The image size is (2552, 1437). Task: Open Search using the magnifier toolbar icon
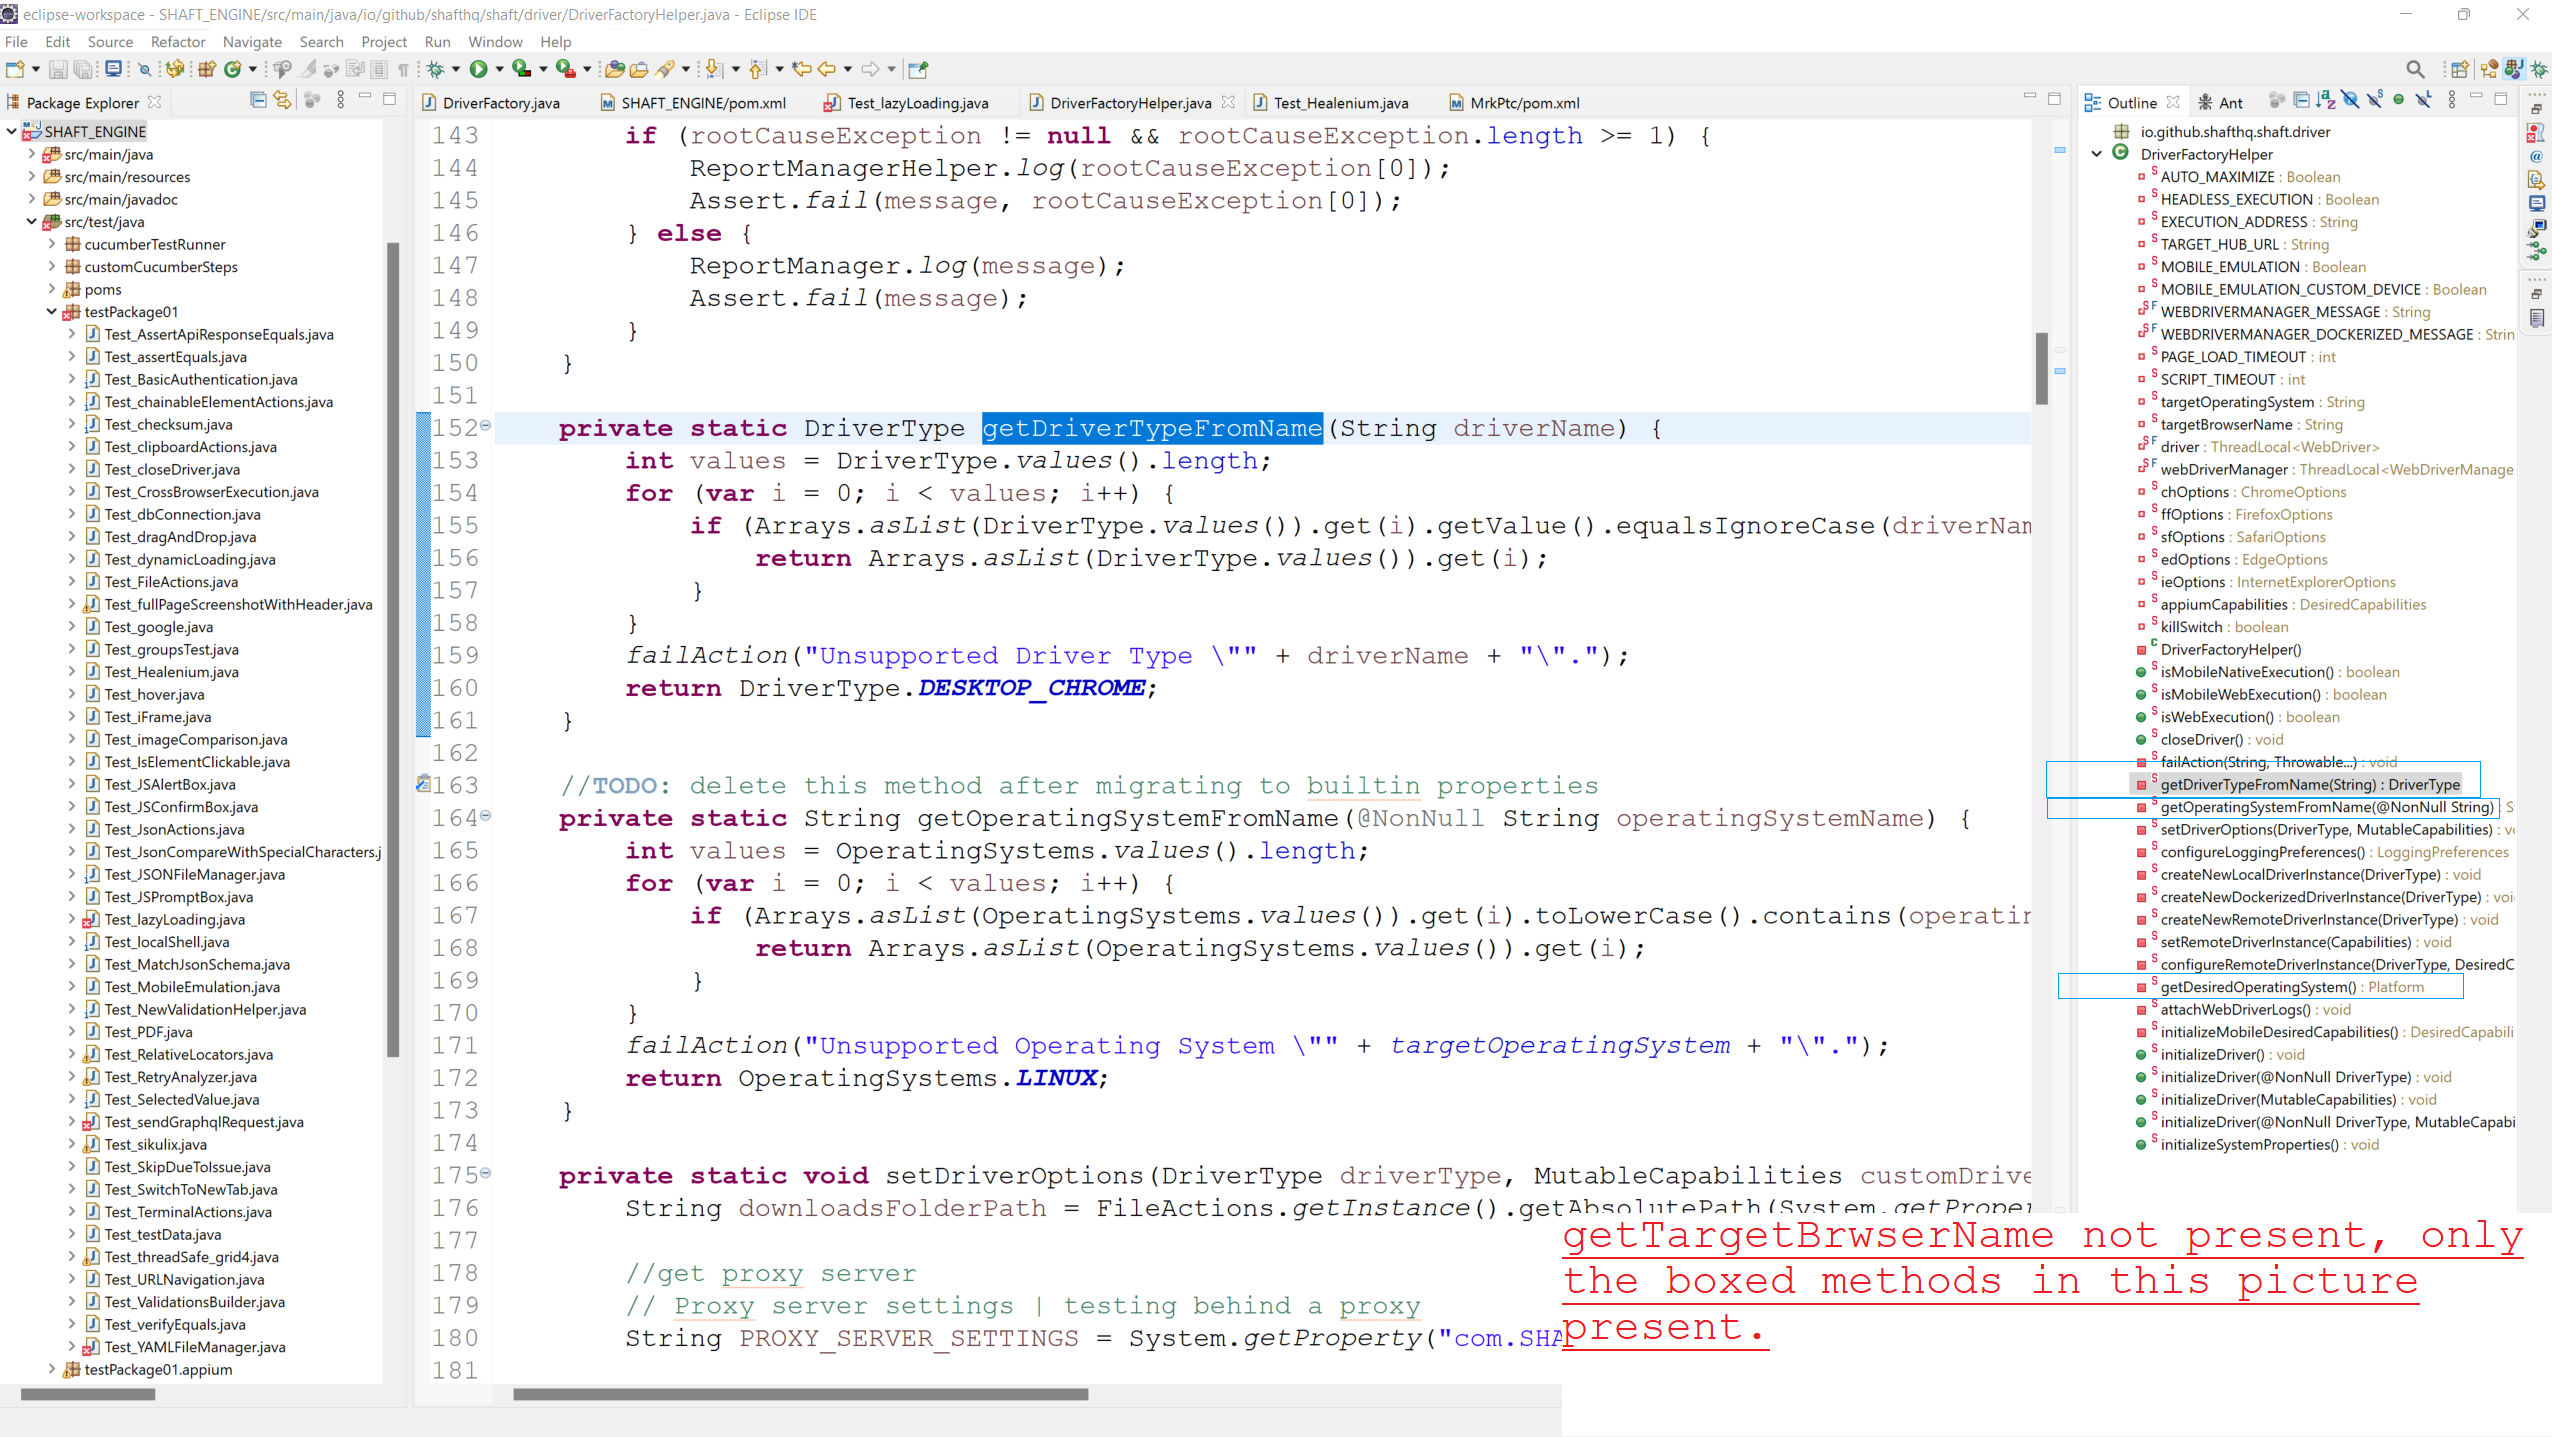click(x=2415, y=70)
